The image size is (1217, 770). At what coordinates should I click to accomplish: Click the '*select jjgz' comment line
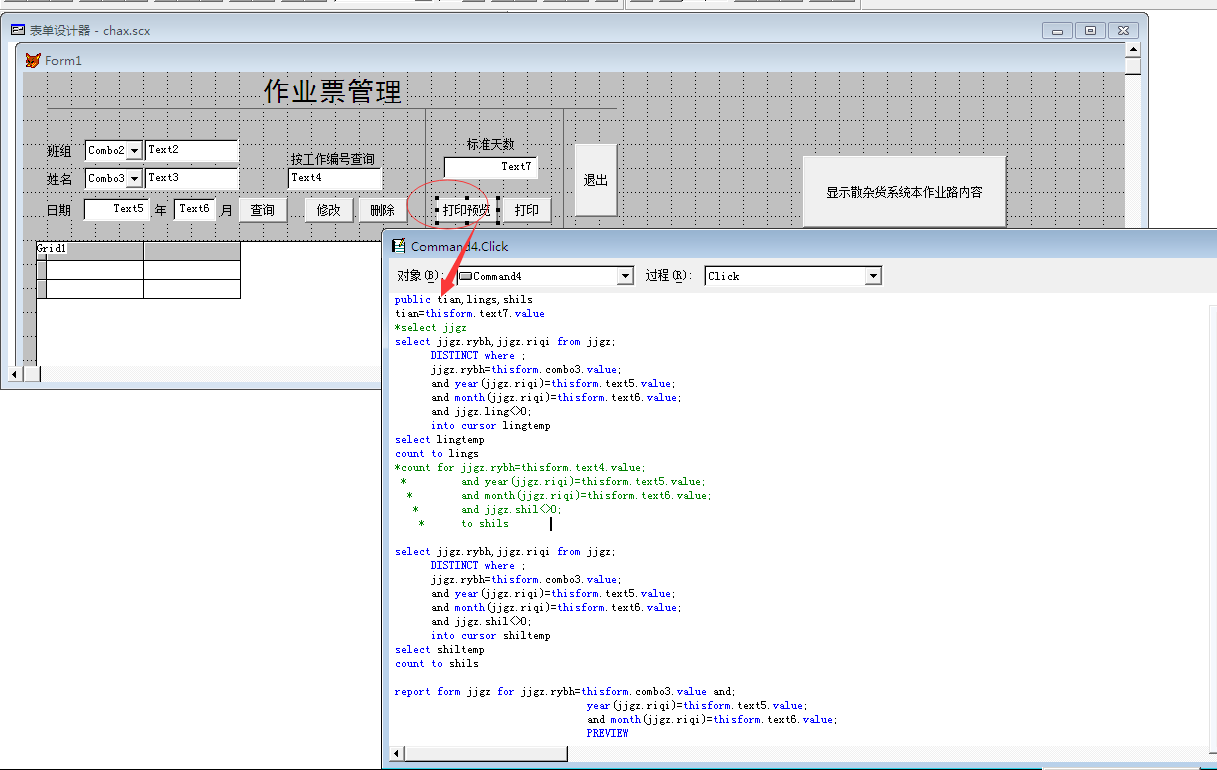coord(431,327)
